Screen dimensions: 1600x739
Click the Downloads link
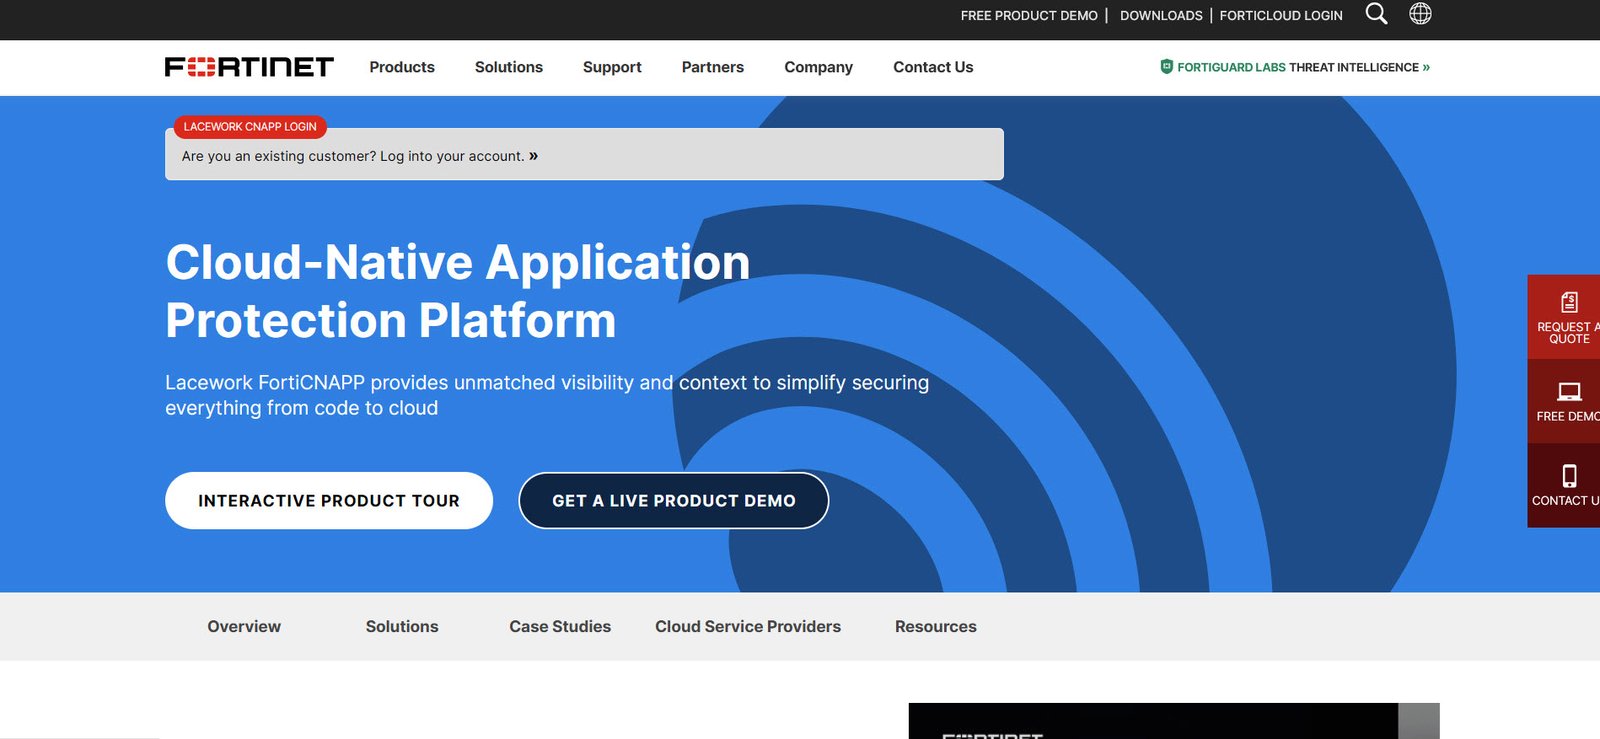click(x=1161, y=16)
